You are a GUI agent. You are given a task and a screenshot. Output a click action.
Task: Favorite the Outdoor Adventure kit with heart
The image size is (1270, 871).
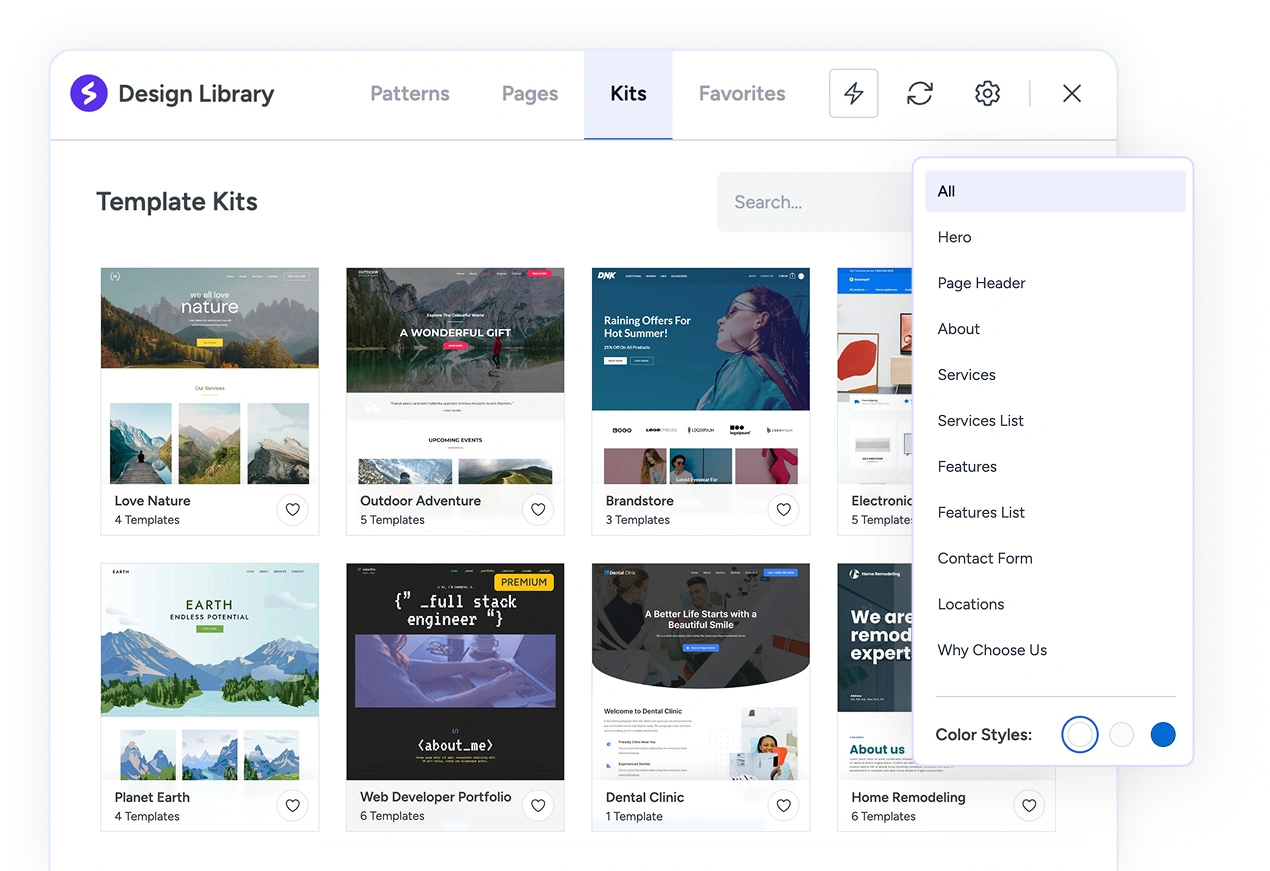(538, 510)
